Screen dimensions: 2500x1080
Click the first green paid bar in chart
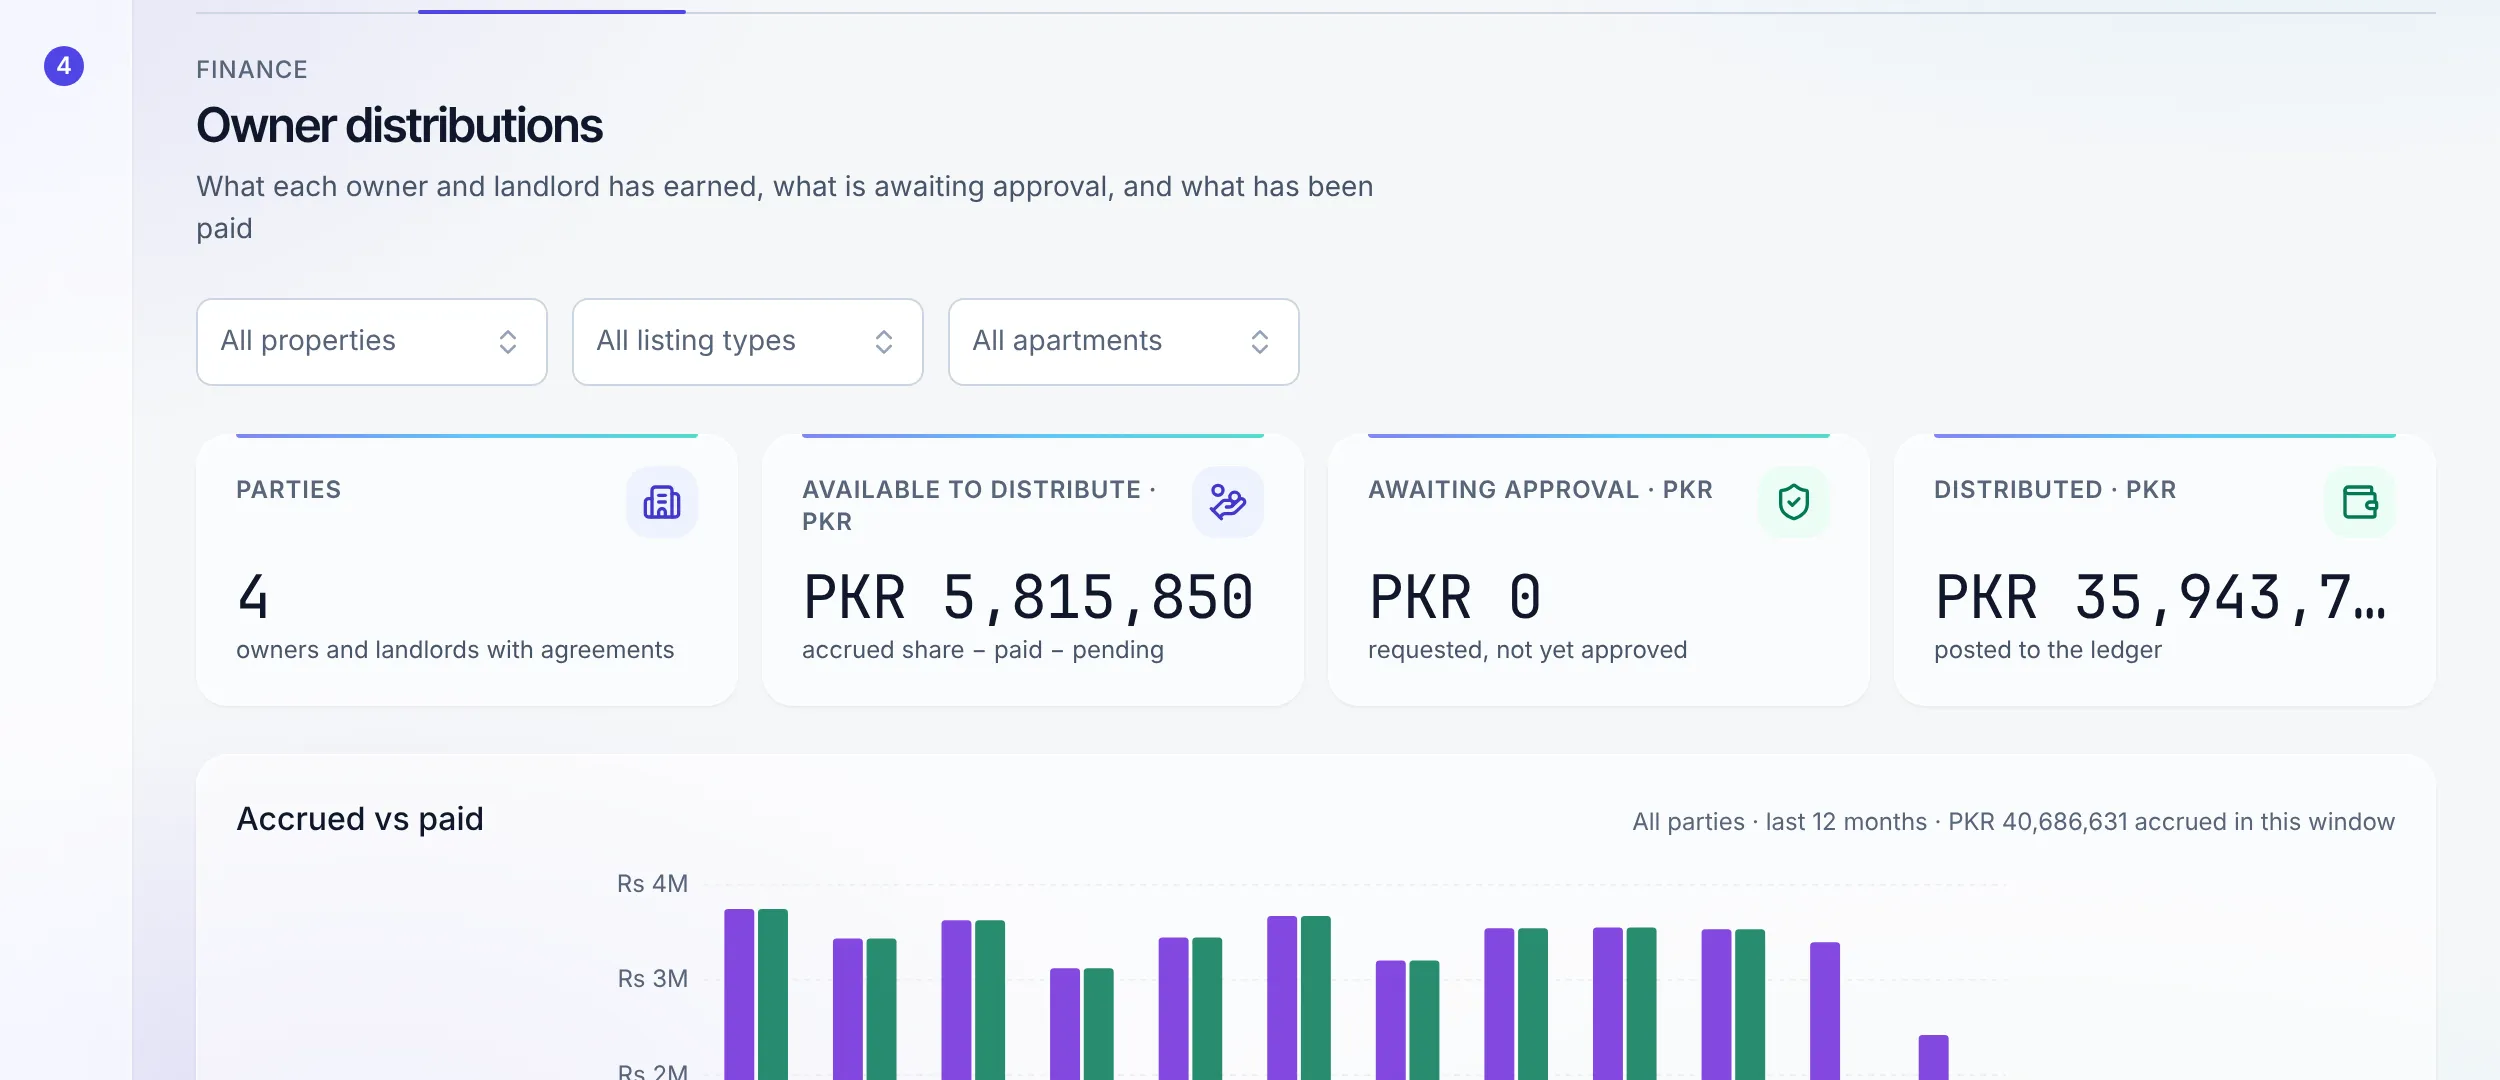pyautogui.click(x=773, y=994)
